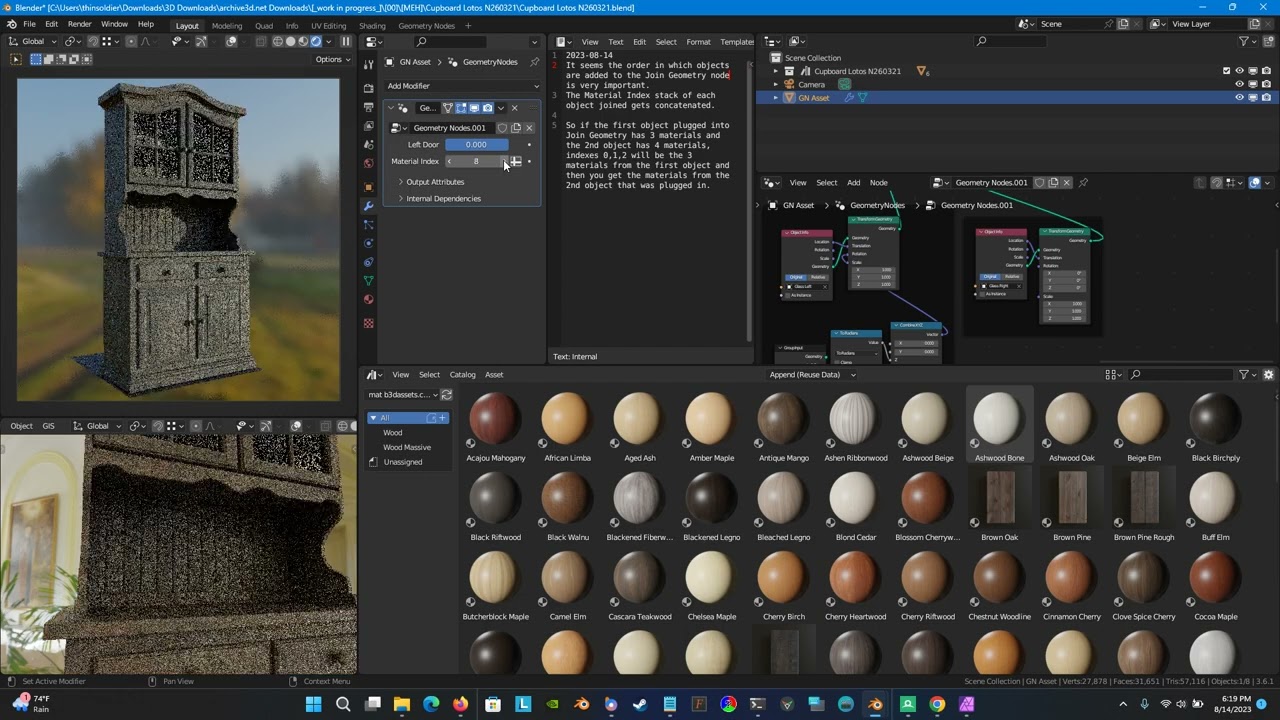1280x720 pixels.
Task: Open the Add Modifier dropdown
Action: [463, 86]
